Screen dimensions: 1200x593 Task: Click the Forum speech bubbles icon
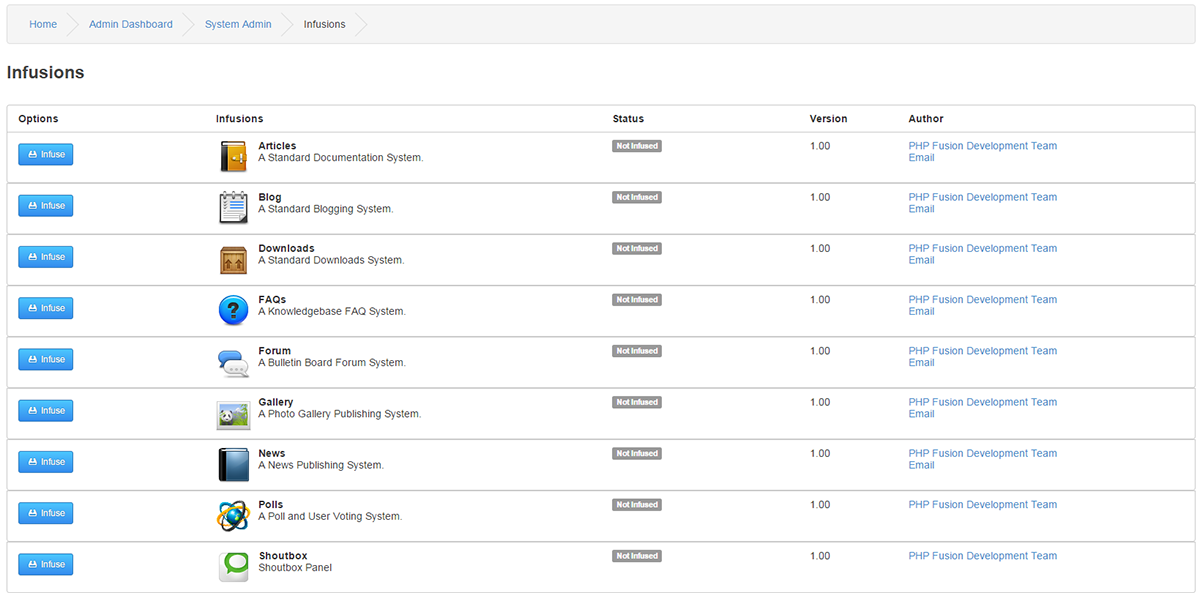(233, 361)
